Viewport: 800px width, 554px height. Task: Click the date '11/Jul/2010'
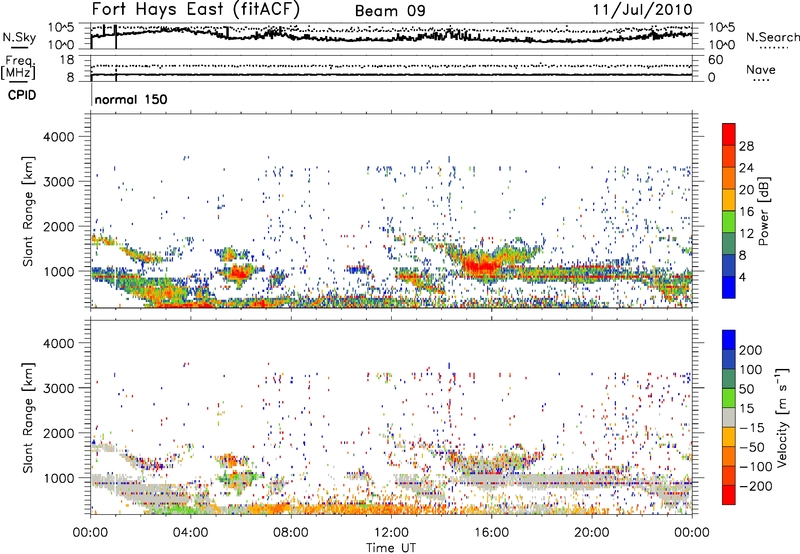[642, 10]
